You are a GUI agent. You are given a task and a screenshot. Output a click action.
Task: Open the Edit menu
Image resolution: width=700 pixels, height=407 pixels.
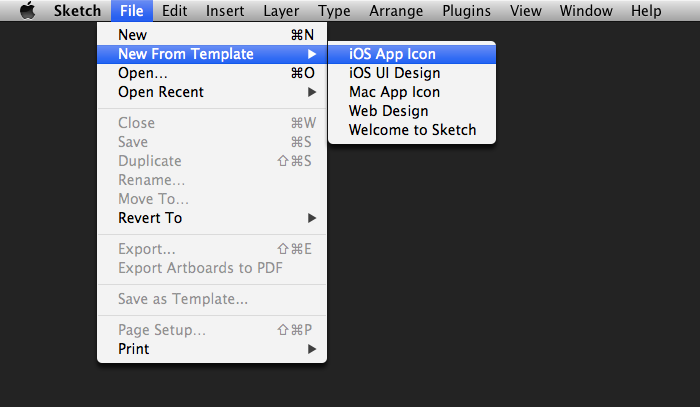(x=174, y=10)
